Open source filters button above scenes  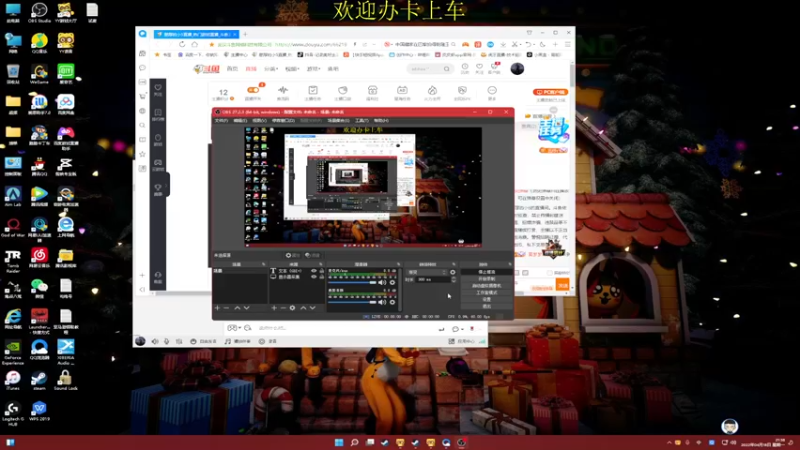click(x=312, y=255)
